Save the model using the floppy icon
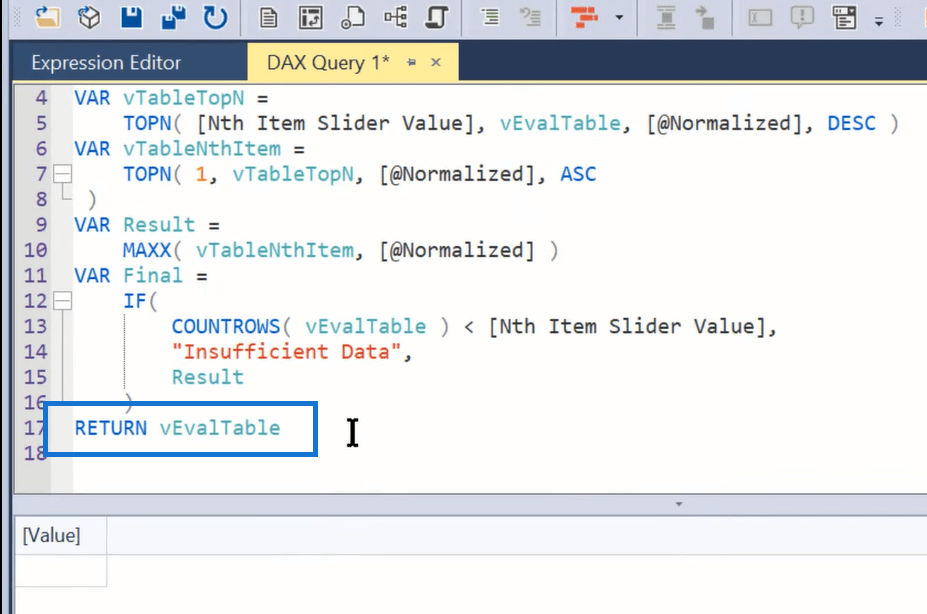 click(x=131, y=17)
